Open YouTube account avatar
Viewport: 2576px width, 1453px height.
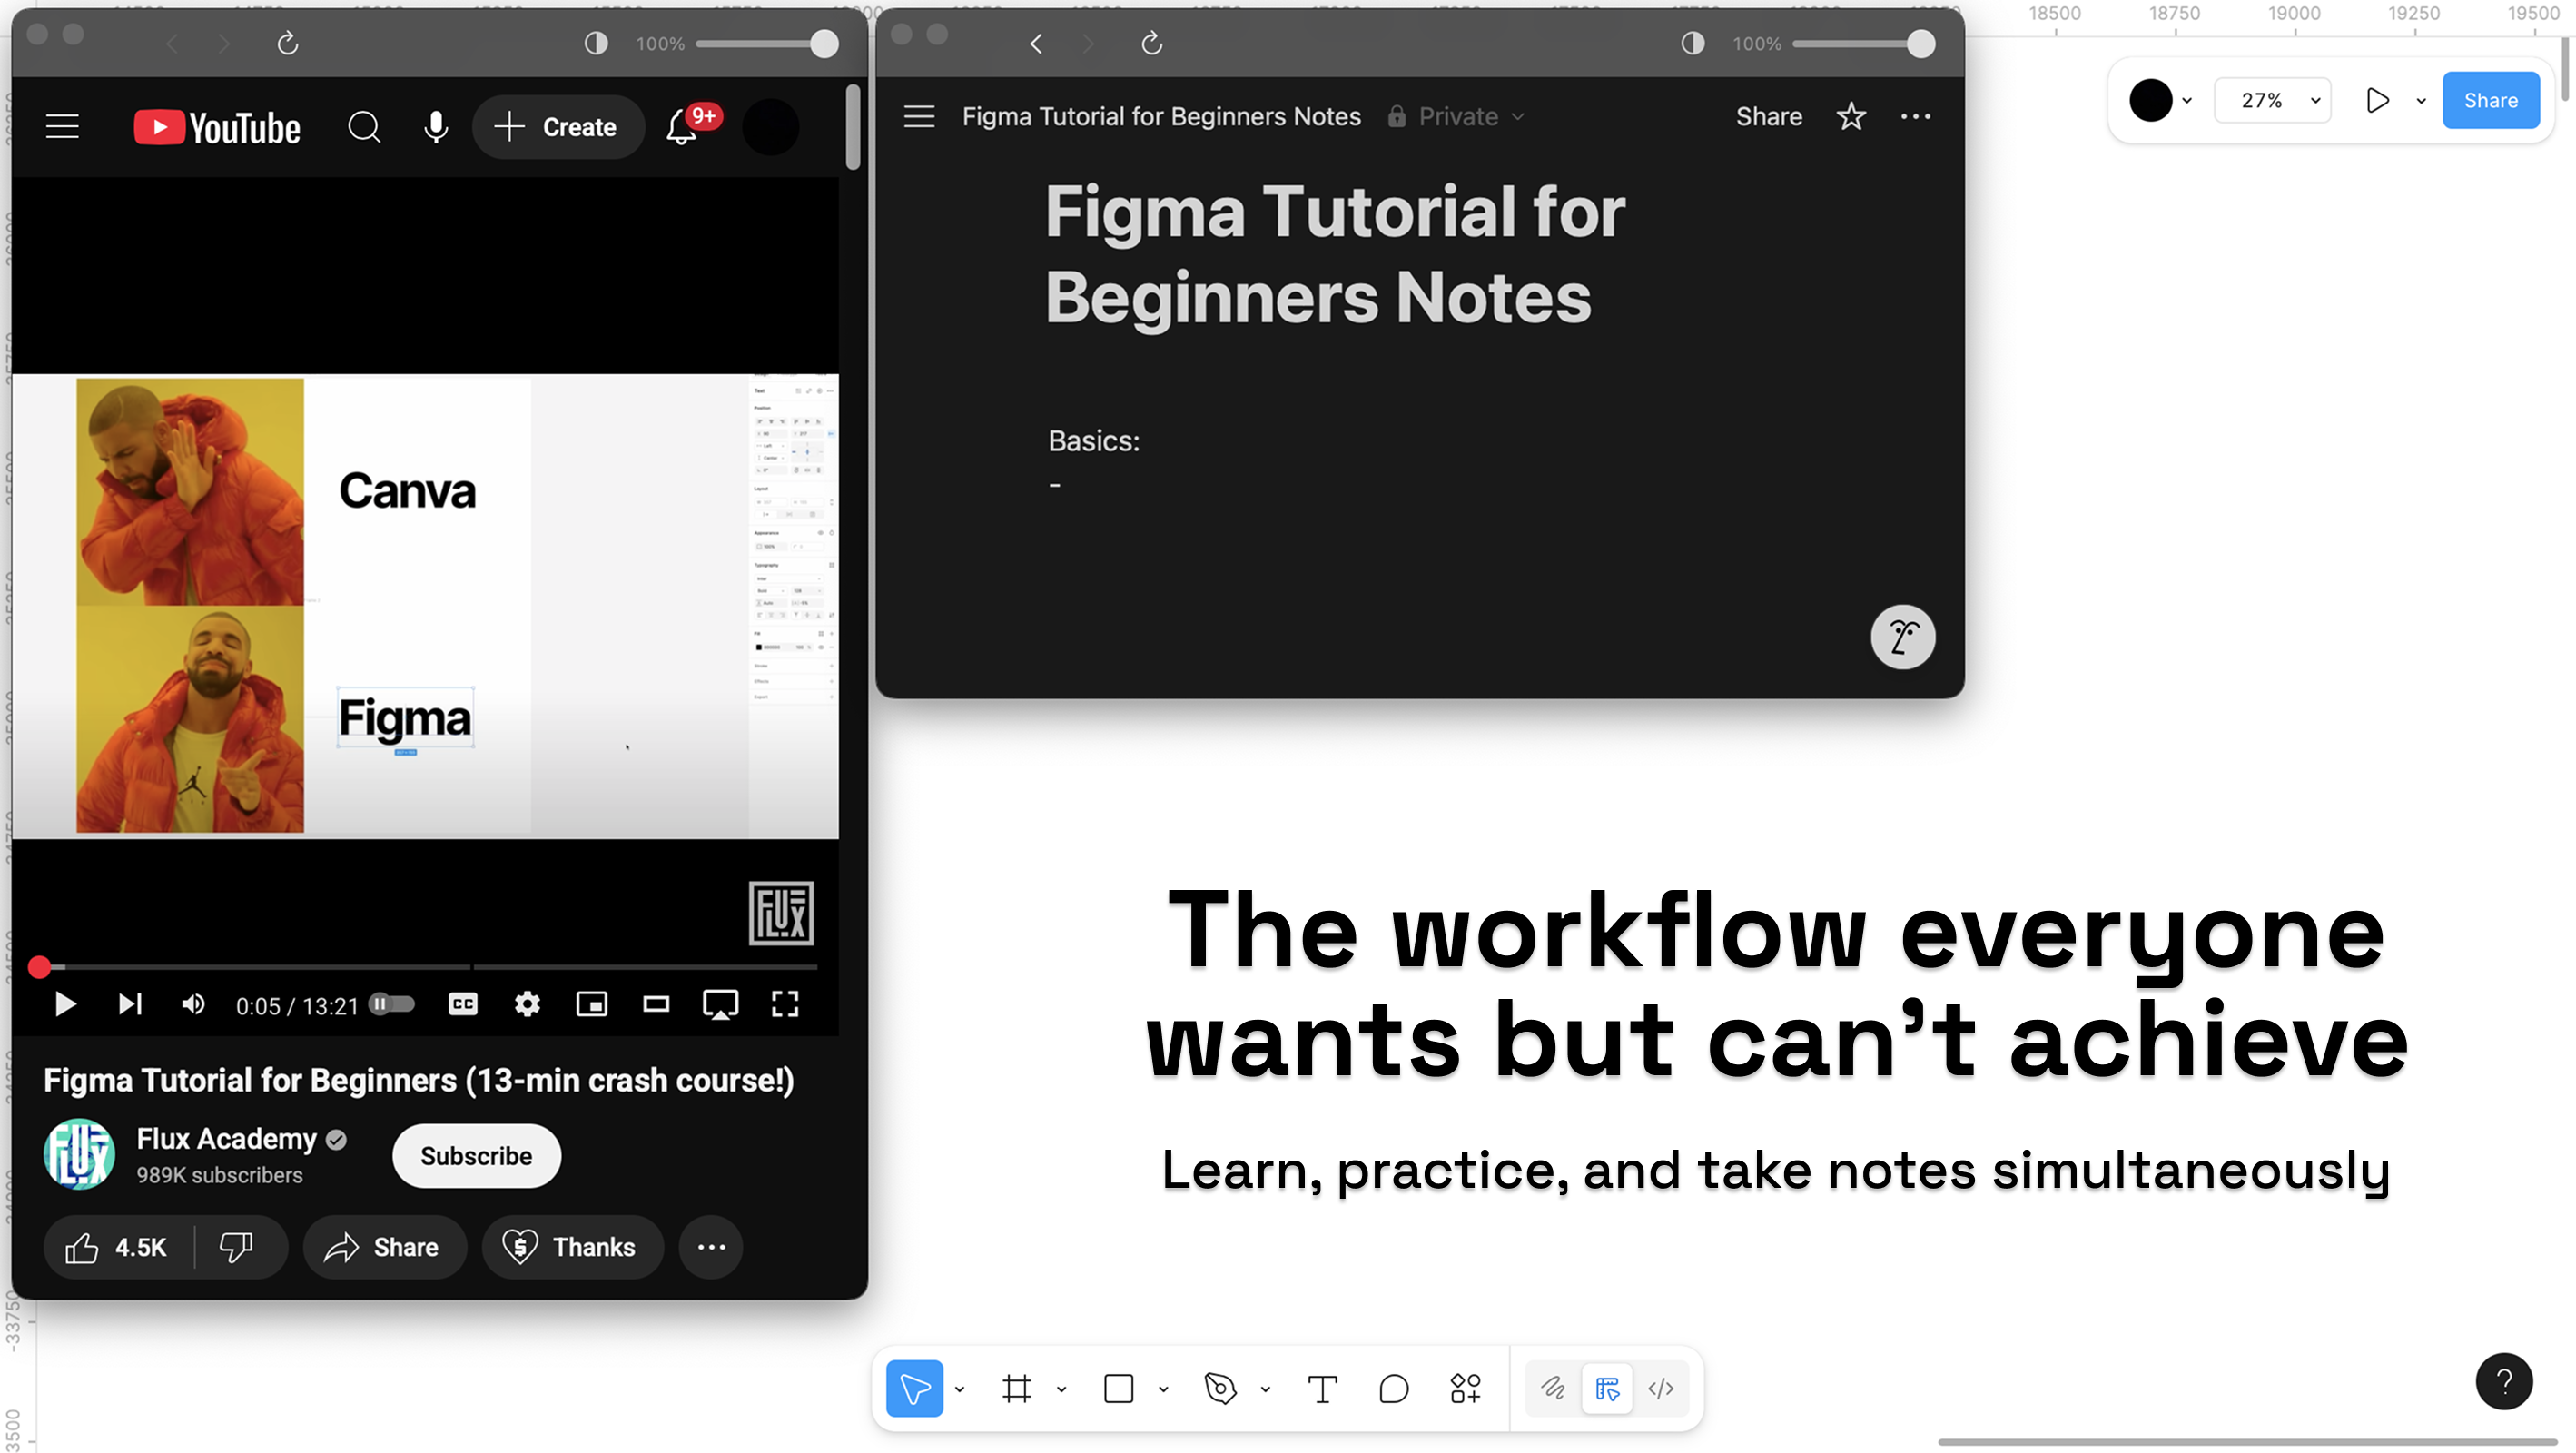click(770, 127)
